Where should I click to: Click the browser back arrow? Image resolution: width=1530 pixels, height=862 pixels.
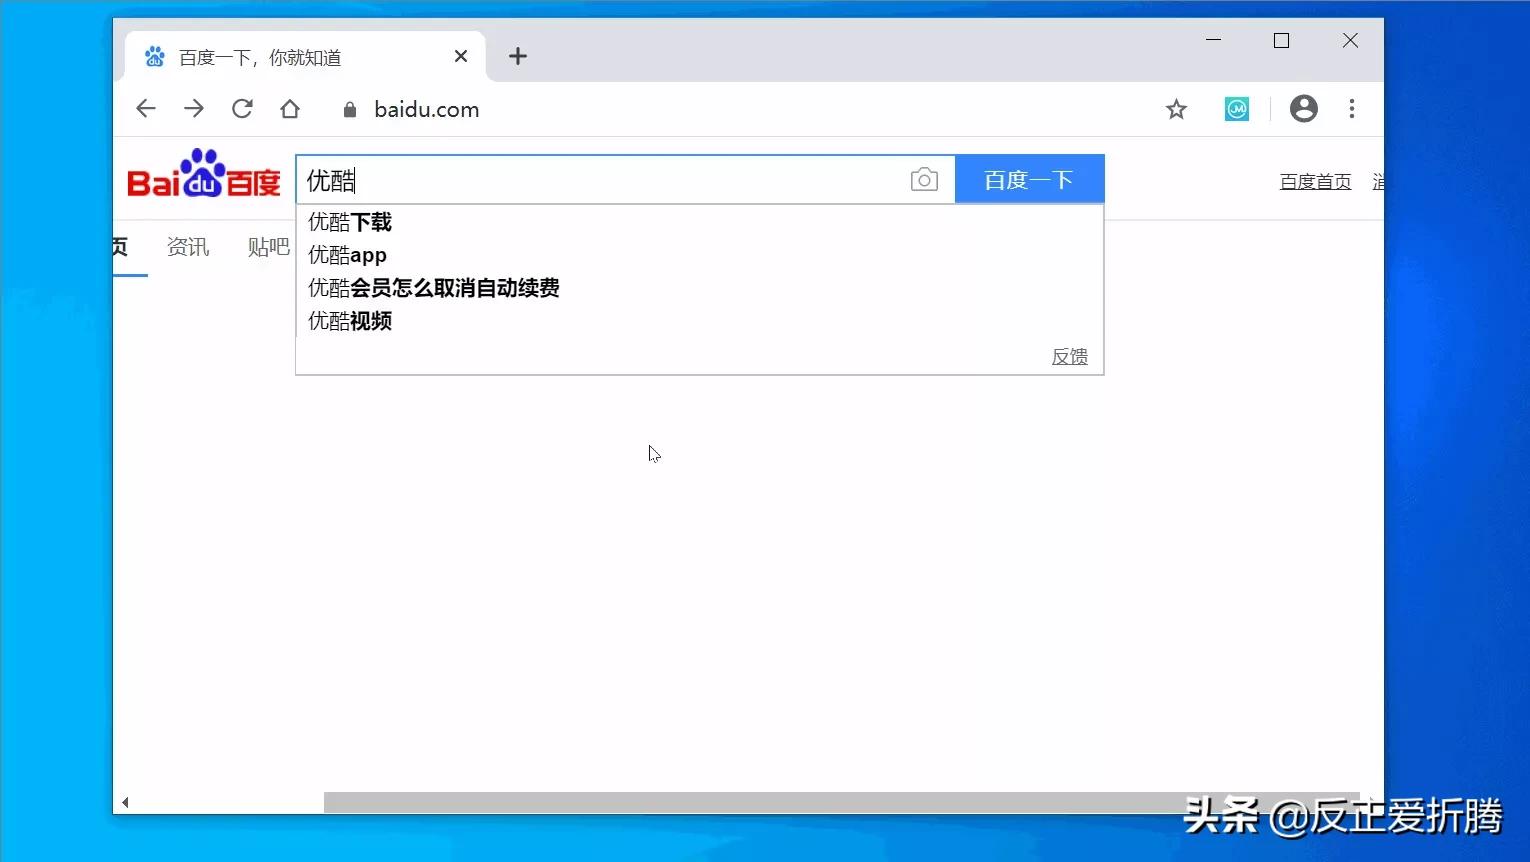[x=146, y=109]
